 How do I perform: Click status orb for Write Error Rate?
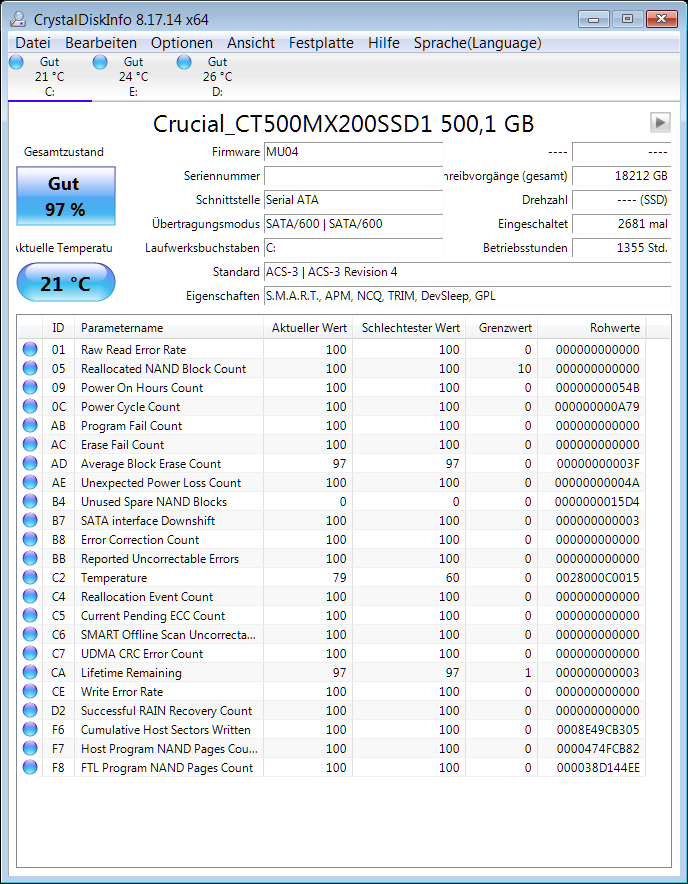(30, 692)
